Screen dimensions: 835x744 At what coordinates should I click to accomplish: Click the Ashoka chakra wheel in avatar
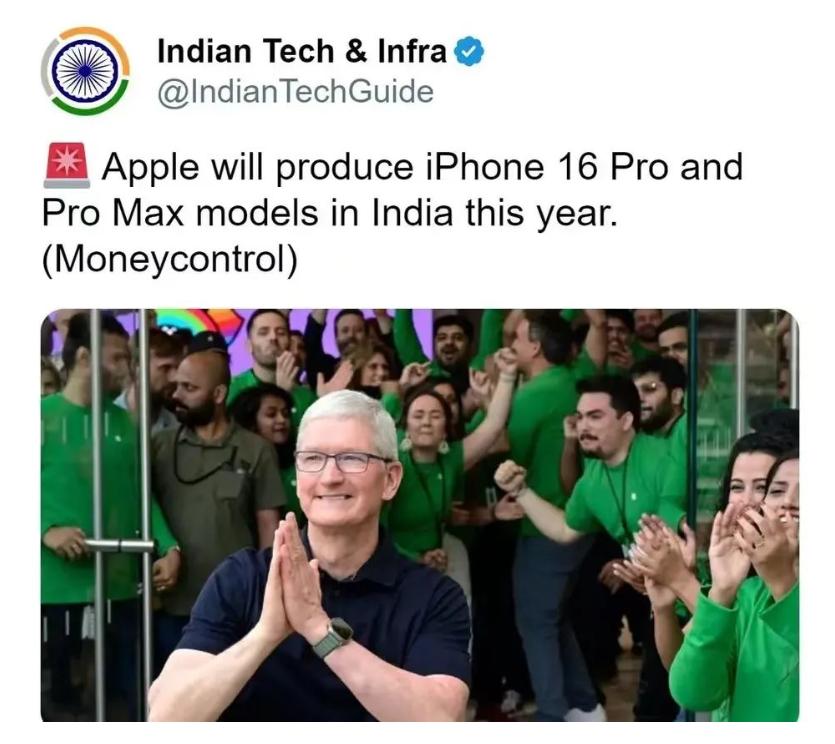[86, 71]
